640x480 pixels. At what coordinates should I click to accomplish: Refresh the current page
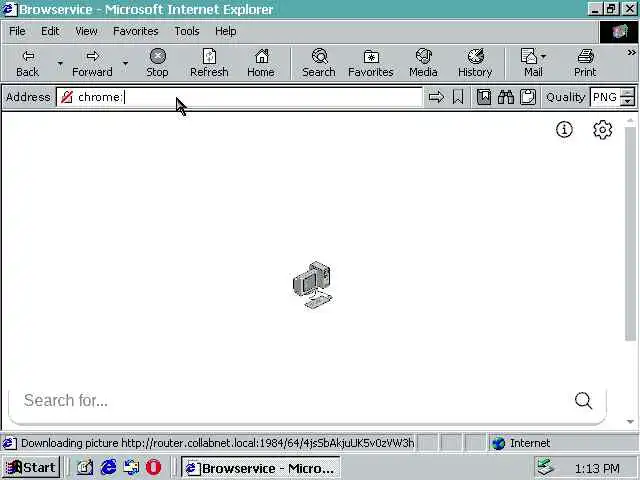[x=209, y=63]
